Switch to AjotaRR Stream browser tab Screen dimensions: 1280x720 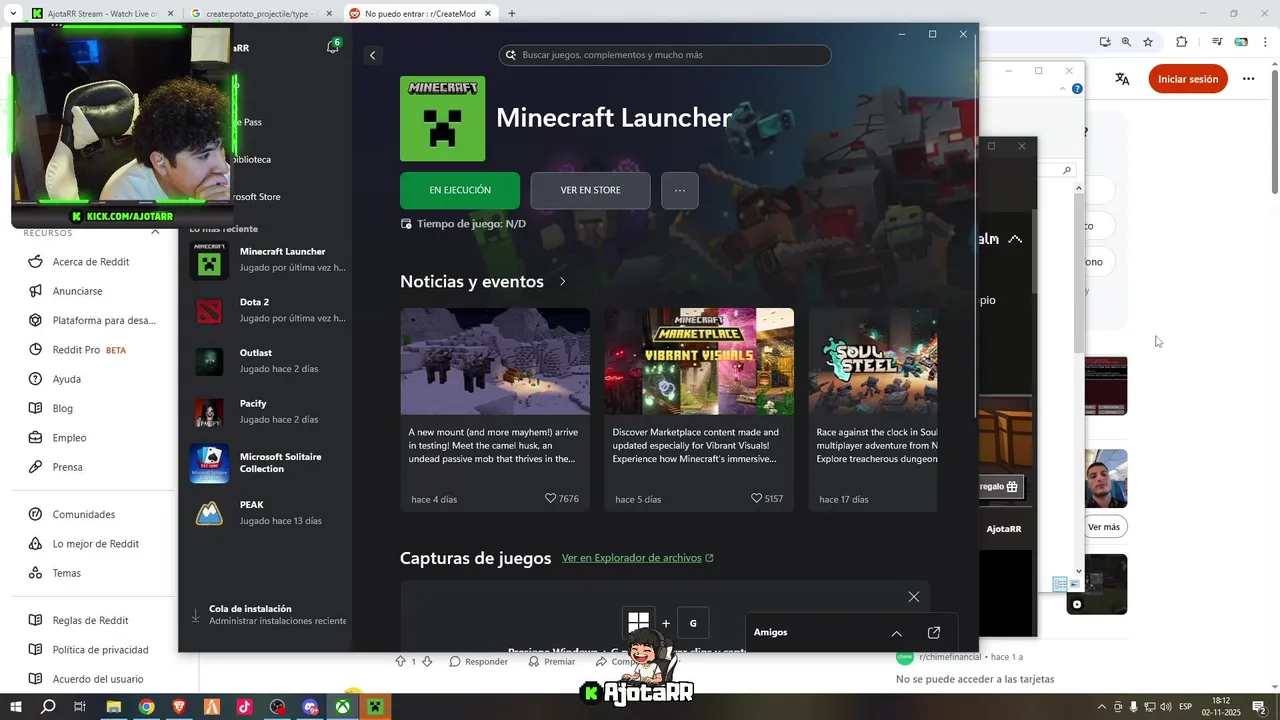(x=100, y=14)
